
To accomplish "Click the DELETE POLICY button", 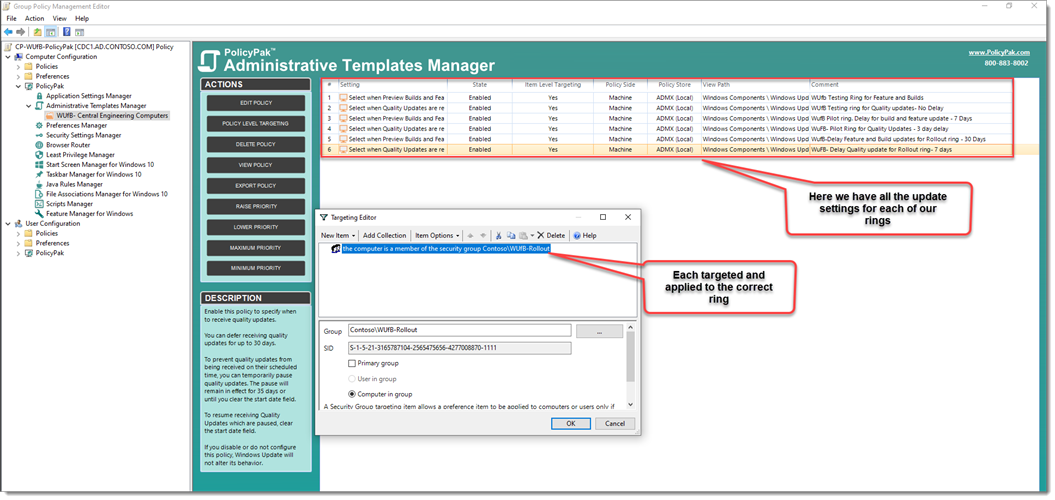I will tap(256, 144).
